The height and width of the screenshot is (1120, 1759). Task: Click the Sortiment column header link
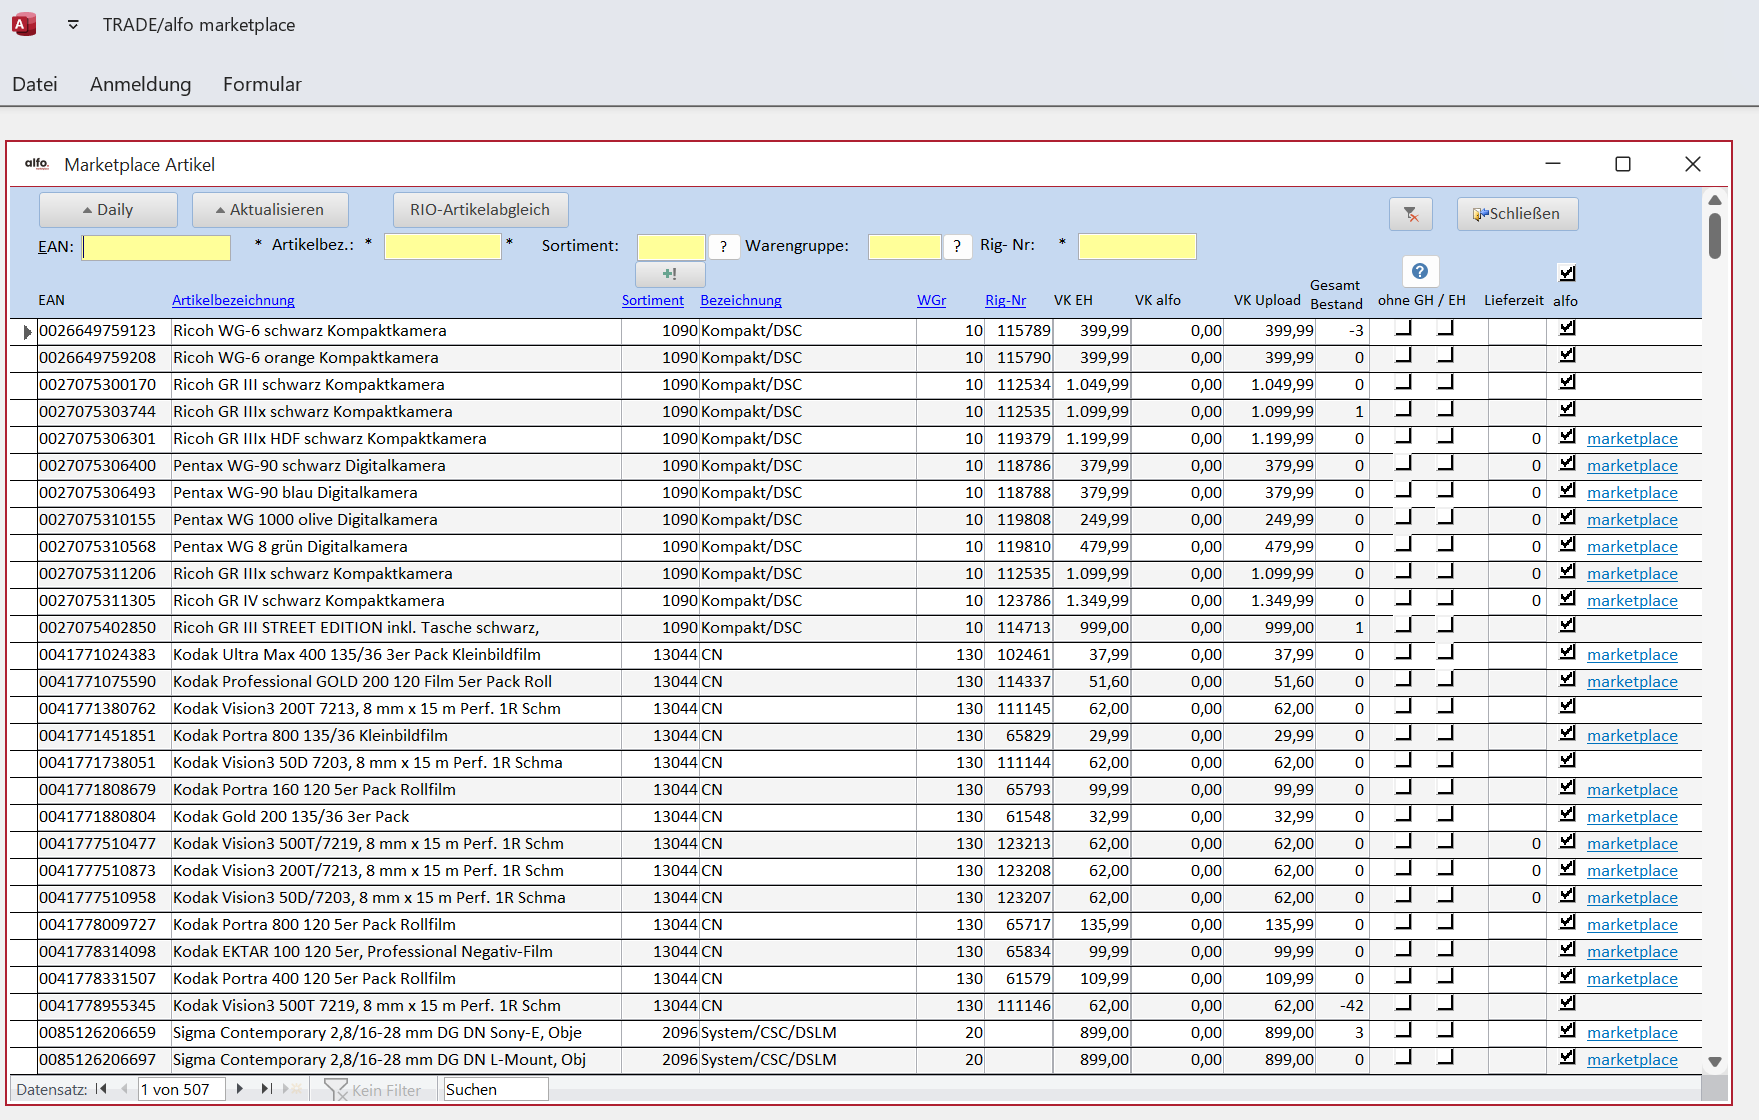(x=653, y=300)
